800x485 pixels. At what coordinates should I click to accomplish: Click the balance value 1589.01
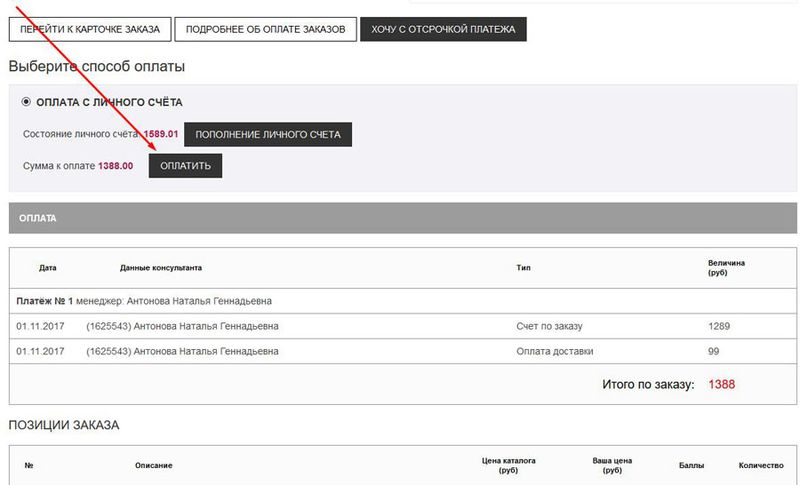click(161, 134)
